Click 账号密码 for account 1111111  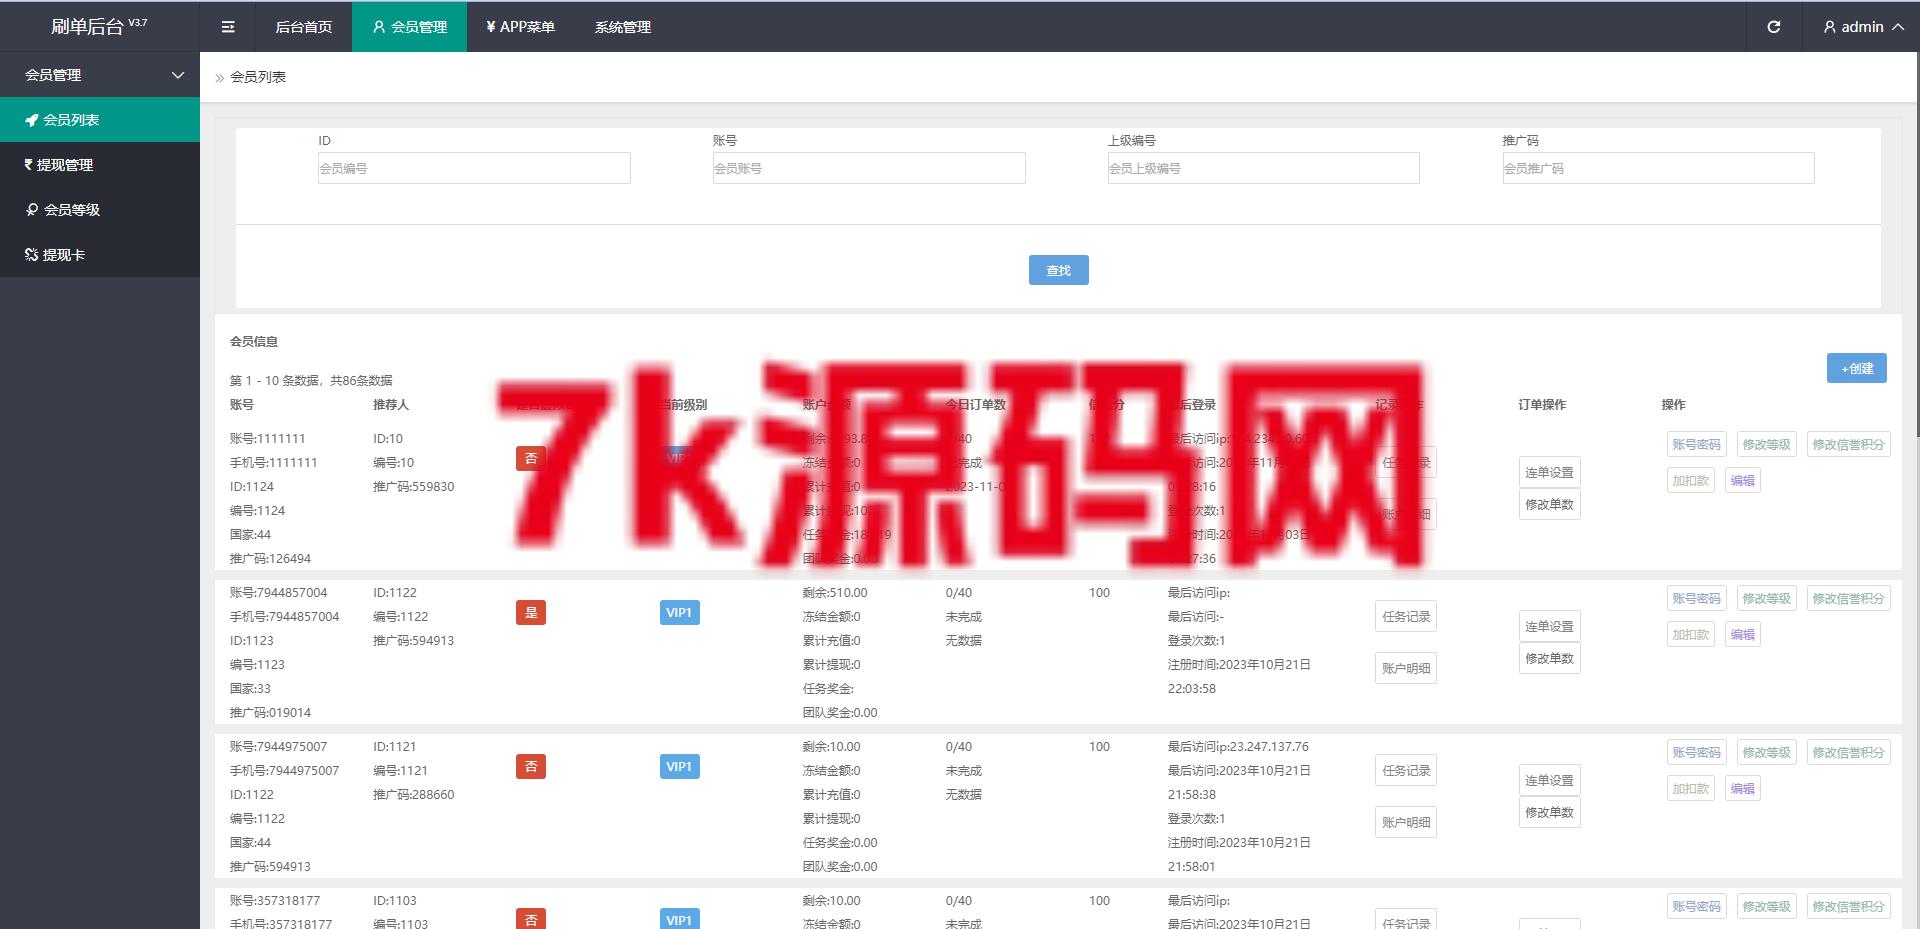(x=1697, y=444)
